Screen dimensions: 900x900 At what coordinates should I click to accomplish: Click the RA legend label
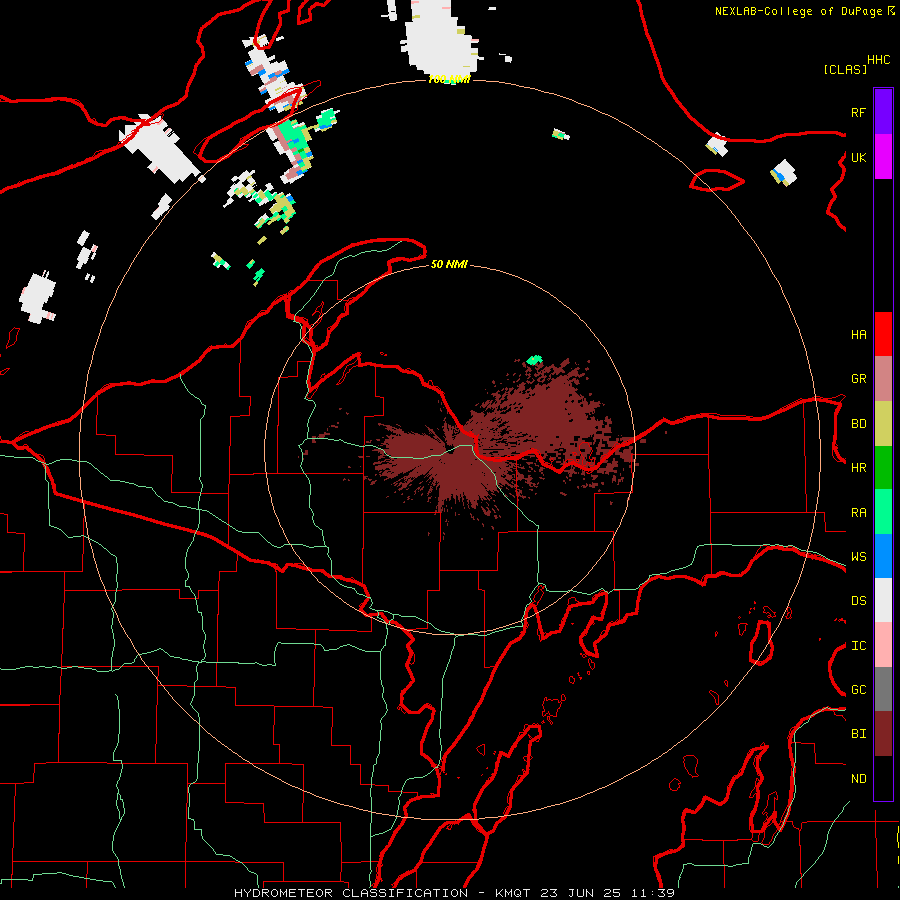click(858, 513)
